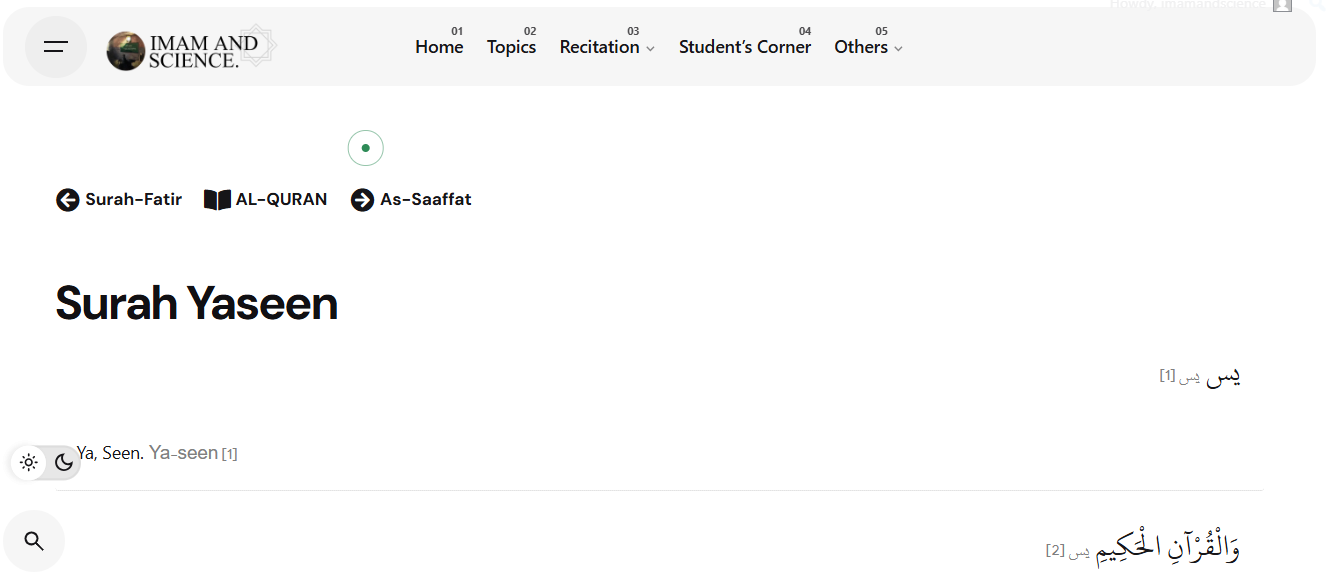Open search with the magnifier icon
Screen dimensions: 1333x580
pyautogui.click(x=34, y=541)
